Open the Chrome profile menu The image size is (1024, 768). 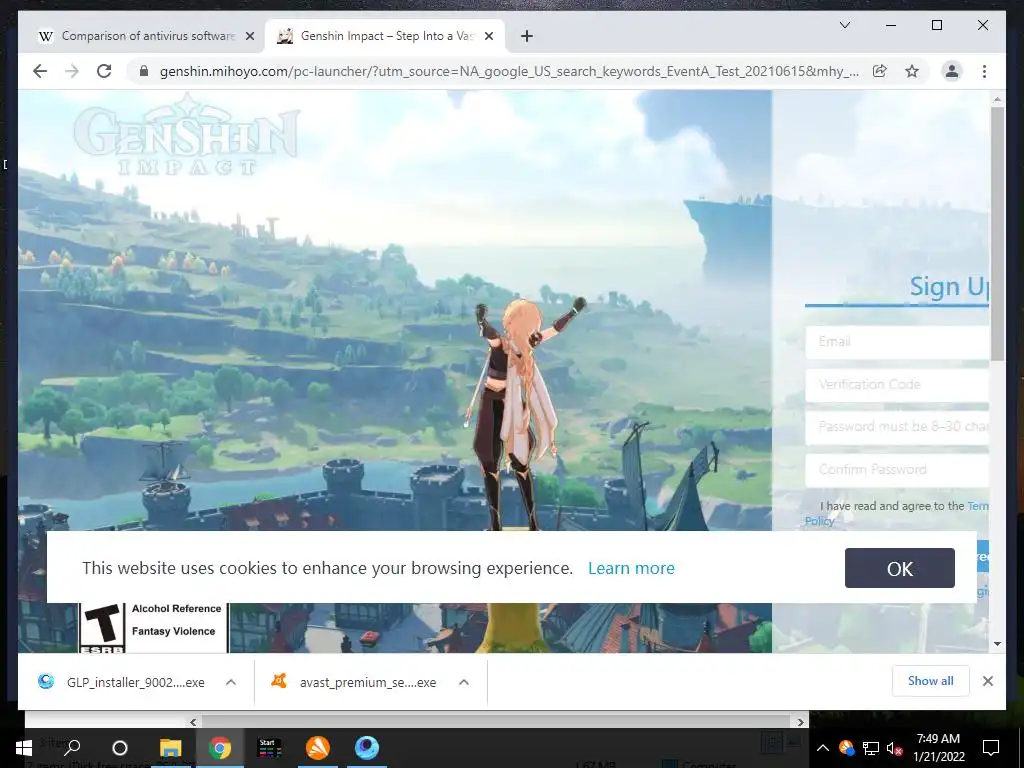pyautogui.click(x=952, y=71)
